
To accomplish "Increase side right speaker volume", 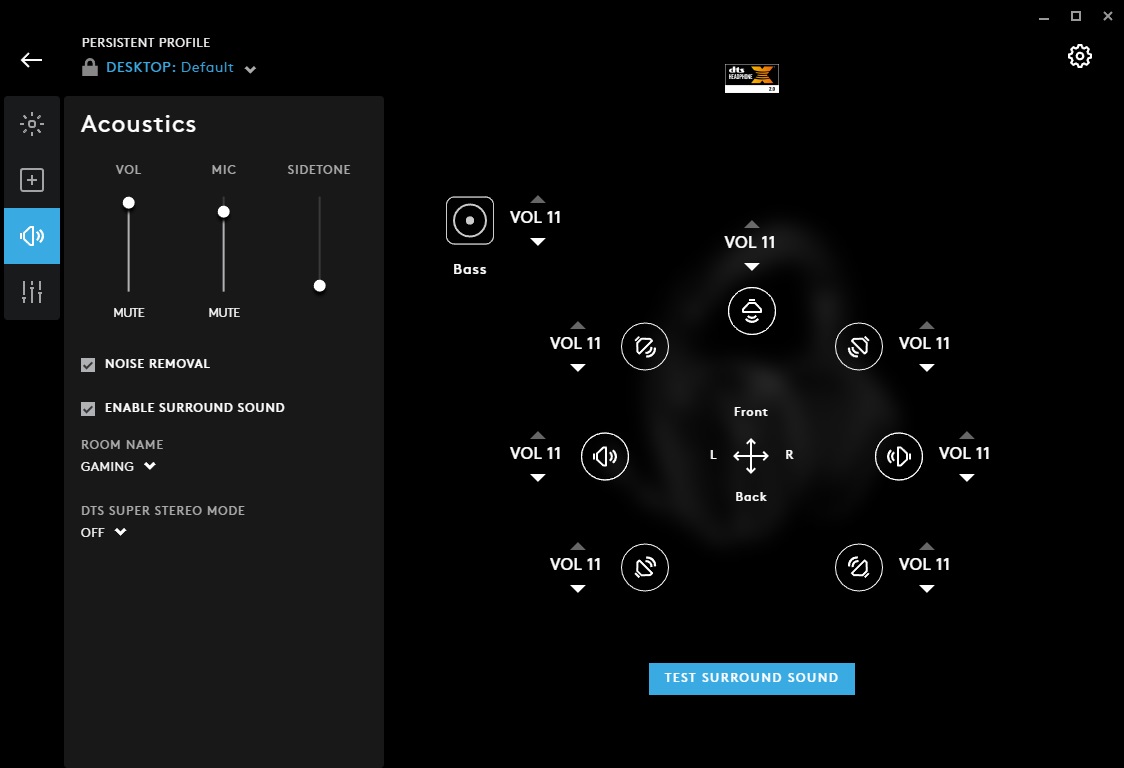I will point(967,435).
